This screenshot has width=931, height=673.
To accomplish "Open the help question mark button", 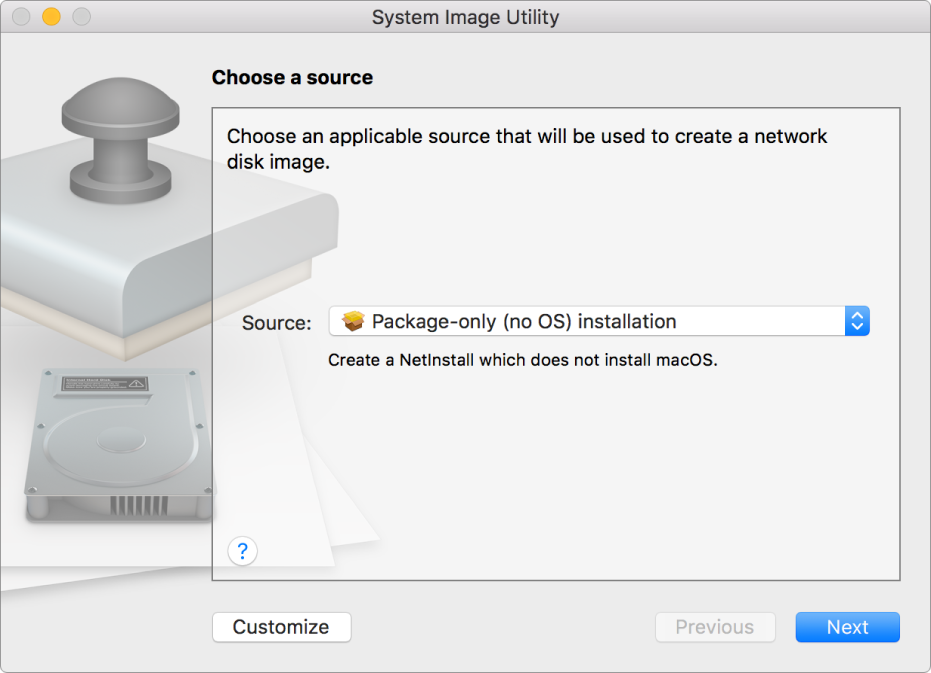I will [243, 550].
